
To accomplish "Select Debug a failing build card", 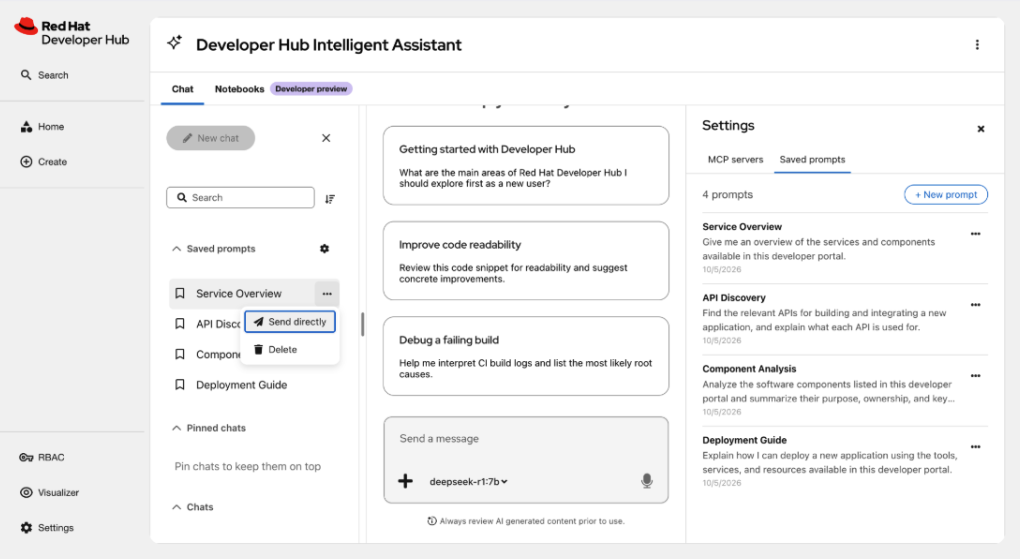I will 526,356.
